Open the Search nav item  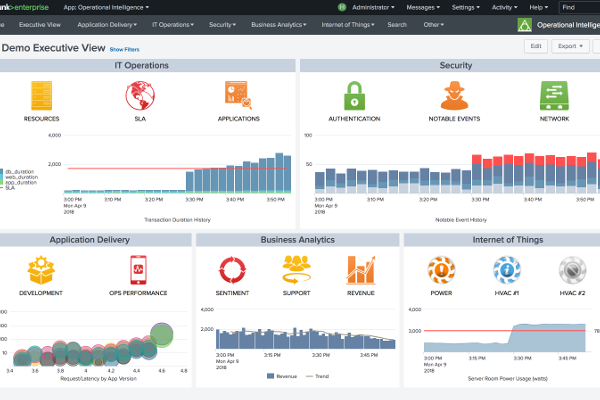click(396, 23)
